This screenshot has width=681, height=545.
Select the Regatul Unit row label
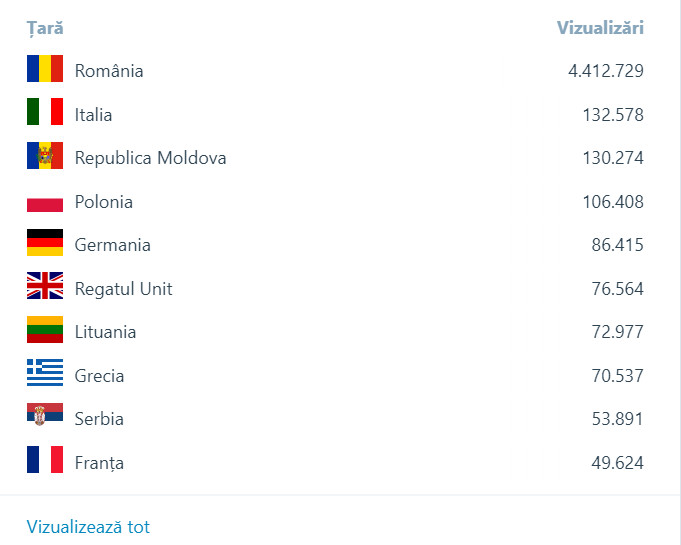click(x=123, y=289)
